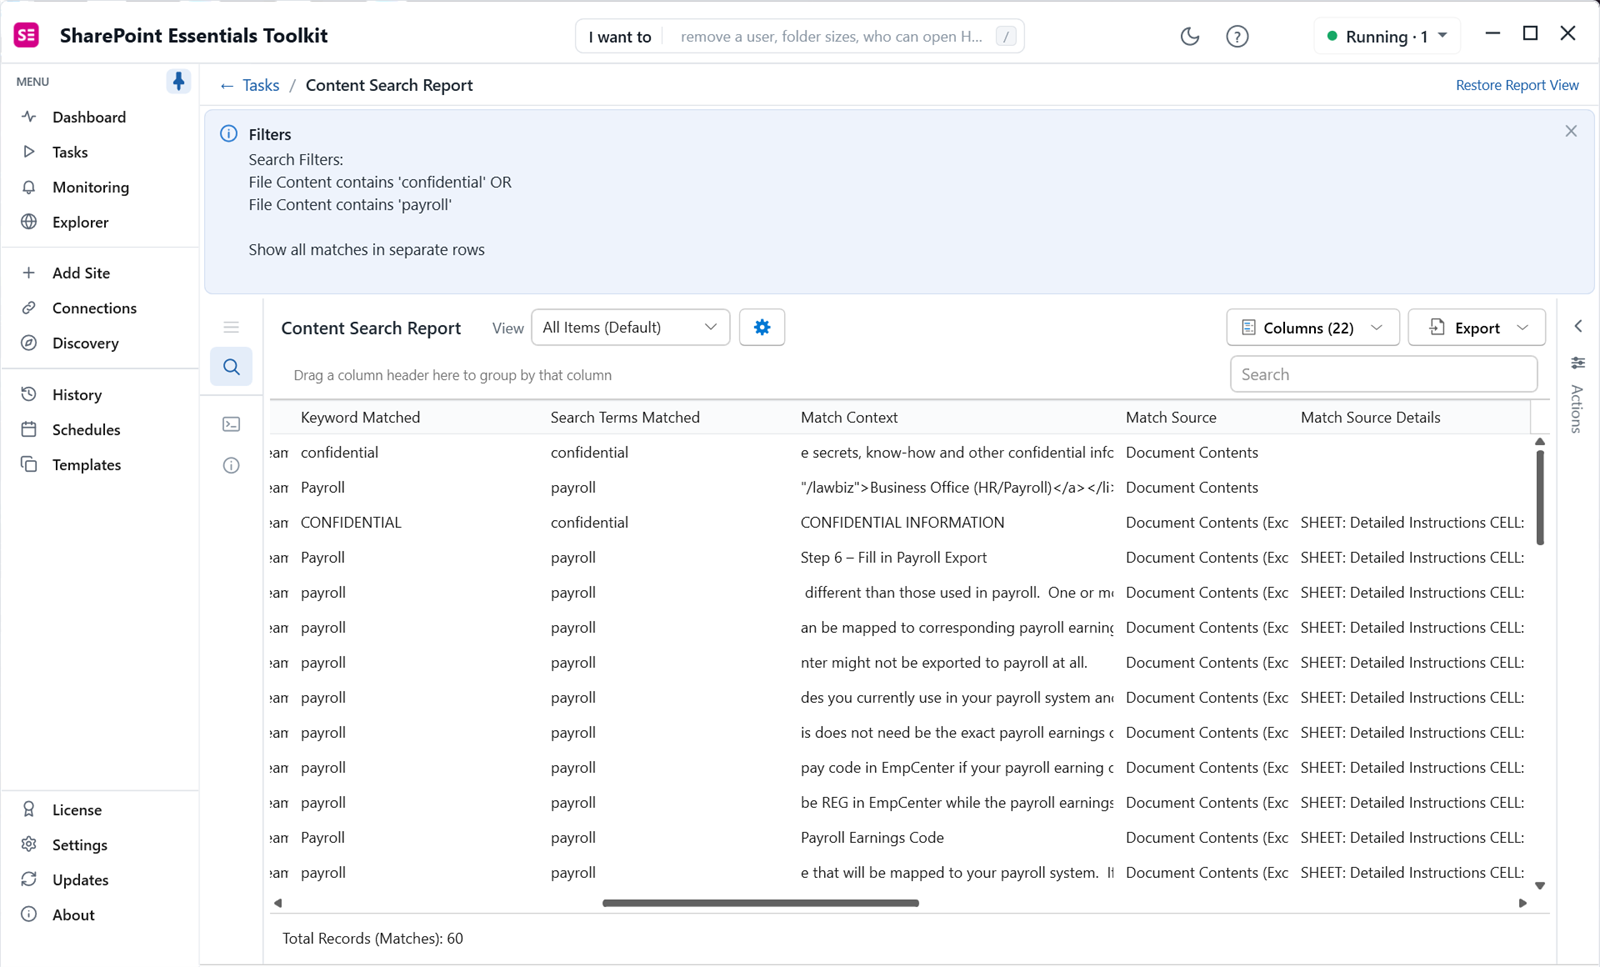Open the Export dropdown
1600x967 pixels.
click(x=1476, y=327)
